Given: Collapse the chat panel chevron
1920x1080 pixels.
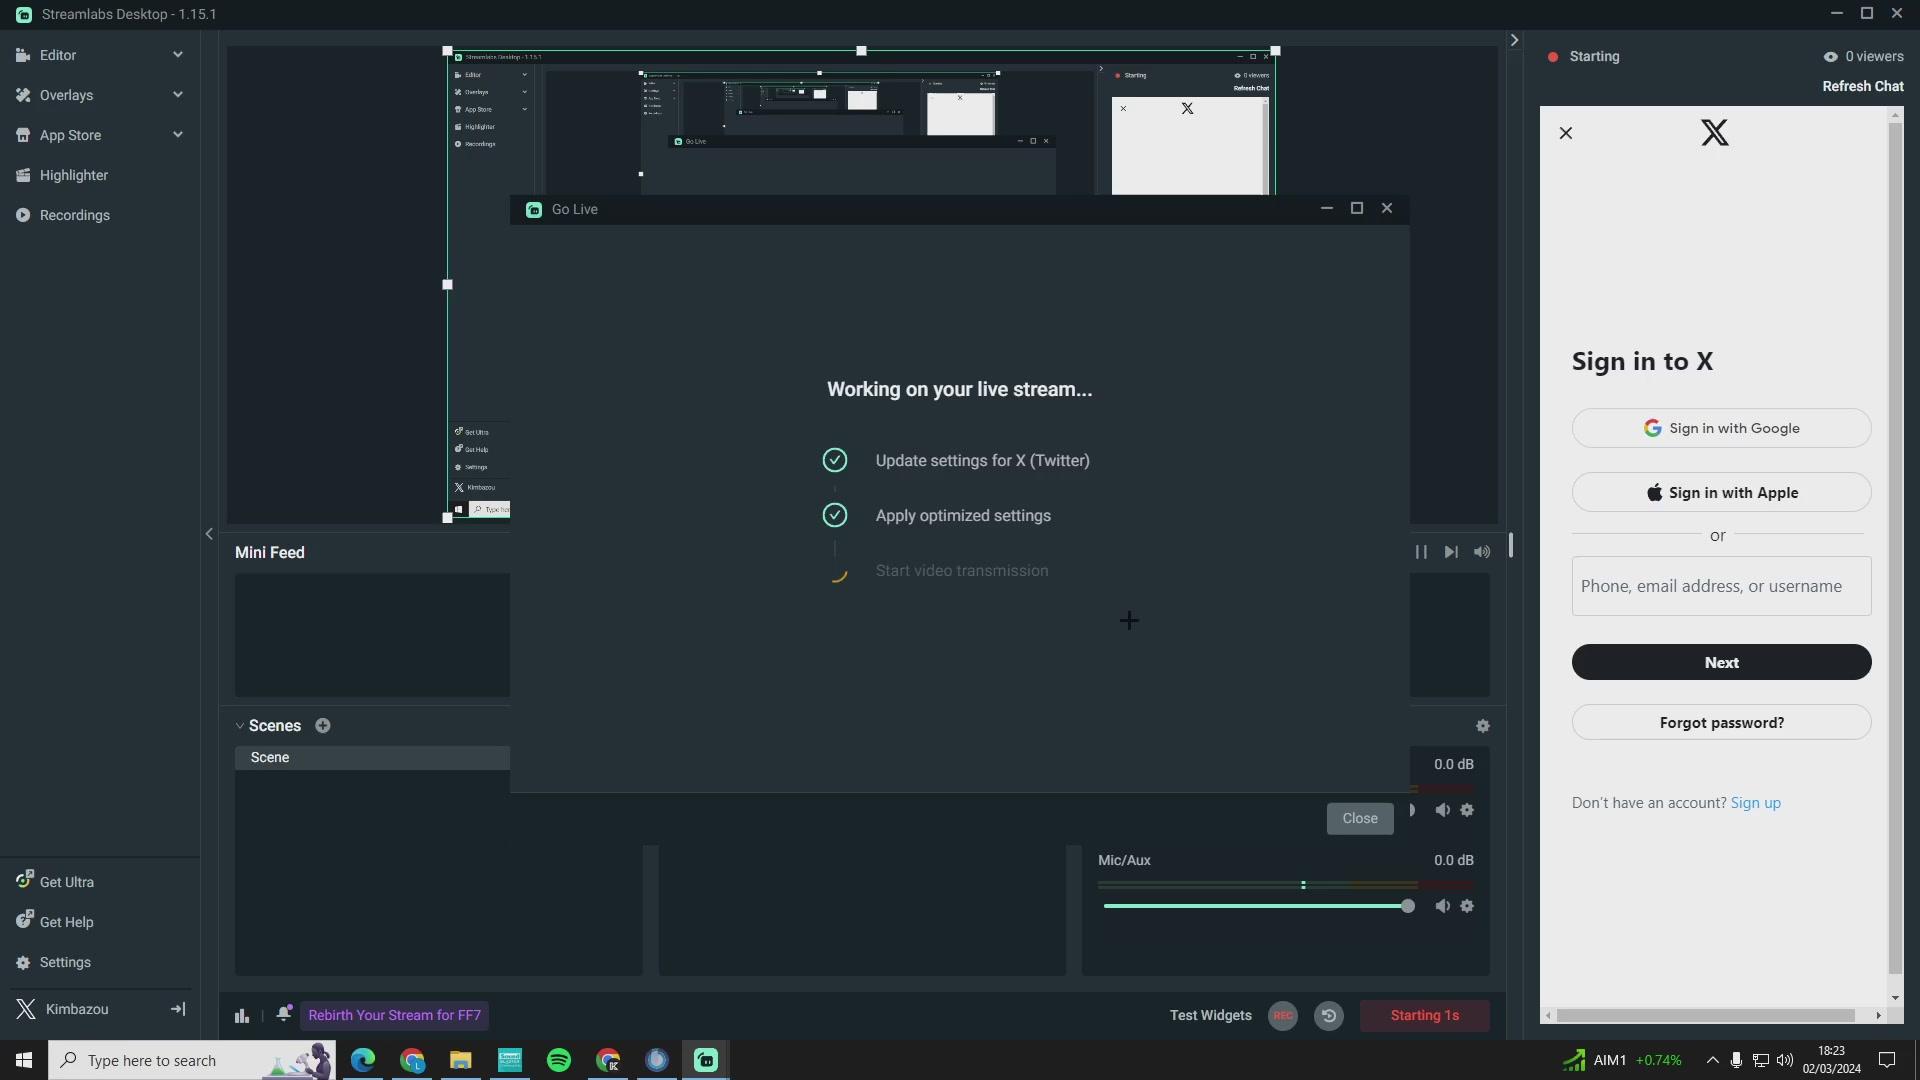Looking at the screenshot, I should point(1514,40).
